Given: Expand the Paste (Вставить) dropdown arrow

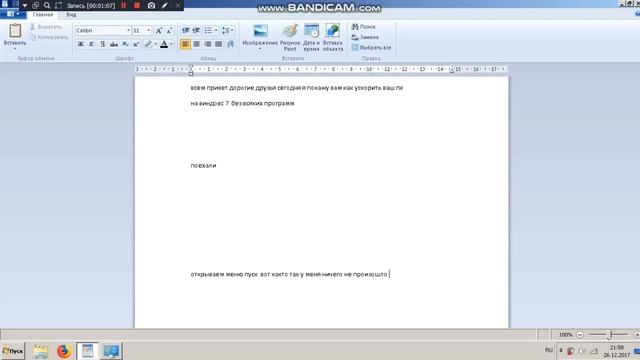Looking at the screenshot, I should (15, 49).
